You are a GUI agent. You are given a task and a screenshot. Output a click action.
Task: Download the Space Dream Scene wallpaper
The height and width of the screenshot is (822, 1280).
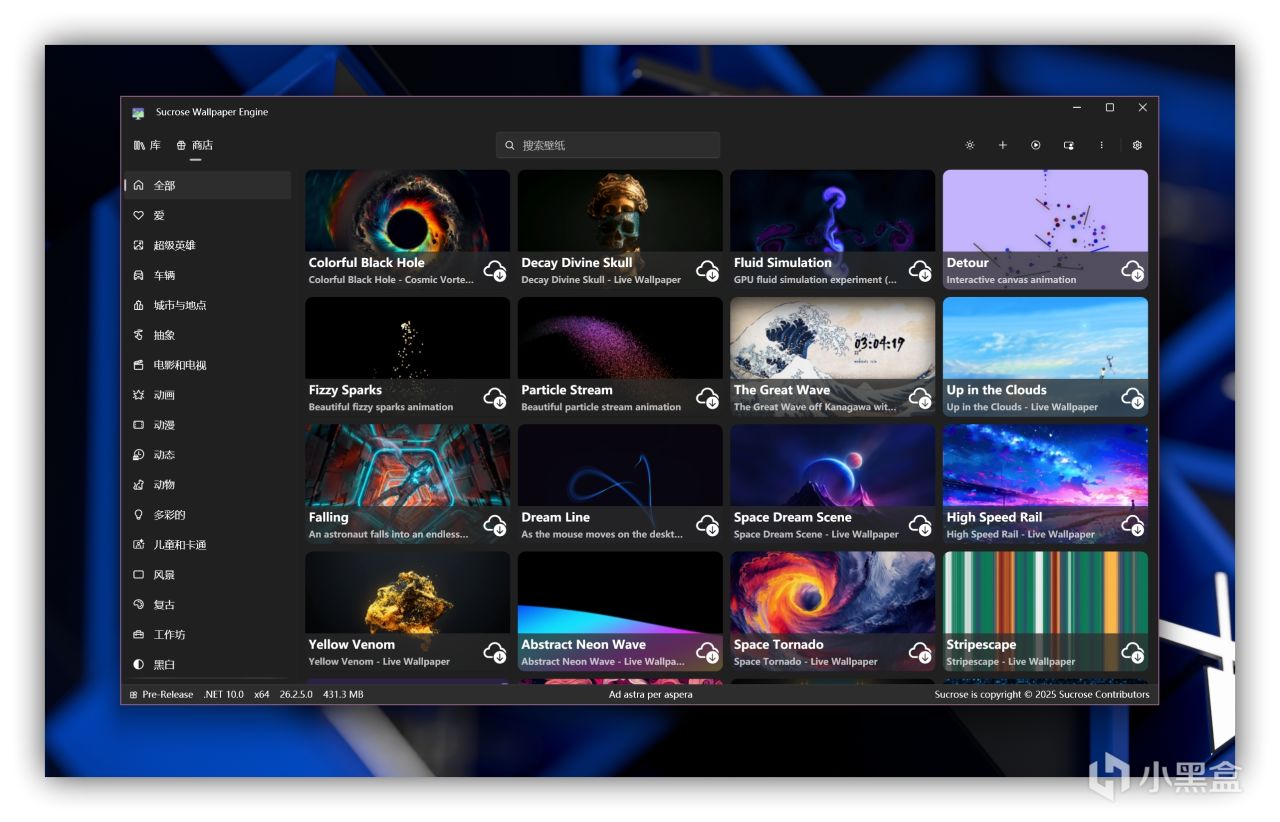coord(920,525)
